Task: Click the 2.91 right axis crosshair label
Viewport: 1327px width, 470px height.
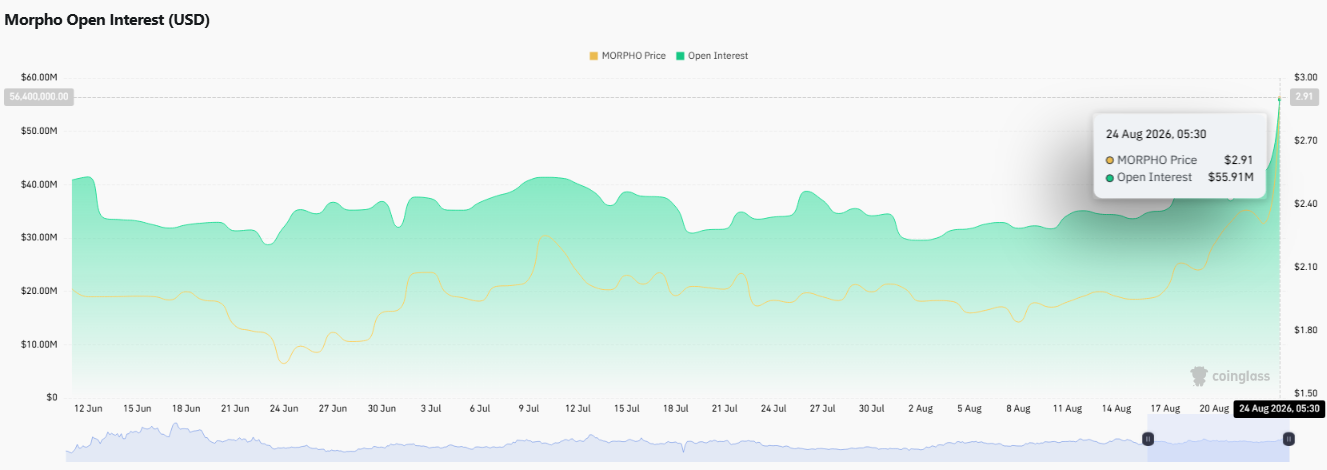Action: [1304, 97]
